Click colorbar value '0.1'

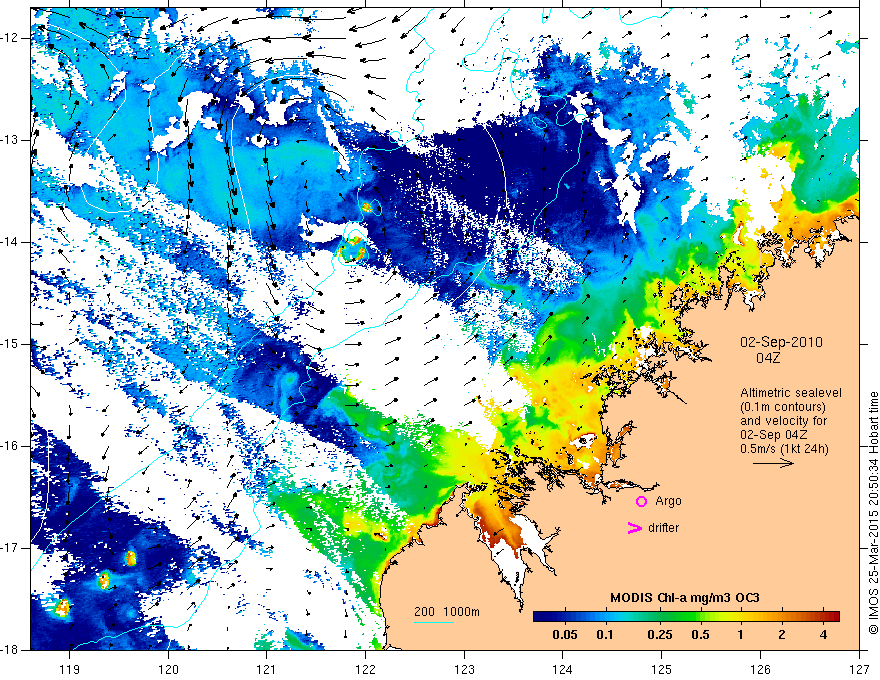click(604, 635)
